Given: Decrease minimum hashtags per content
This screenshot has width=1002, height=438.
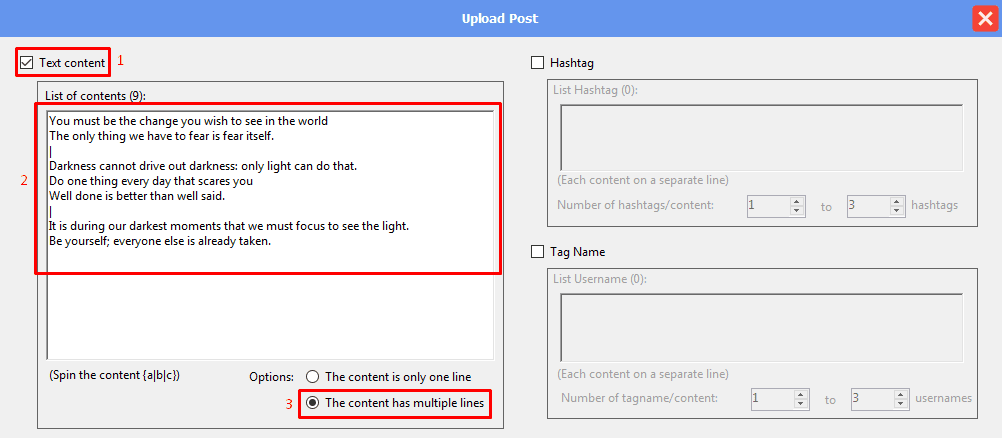Looking at the screenshot, I should tap(797, 211).
